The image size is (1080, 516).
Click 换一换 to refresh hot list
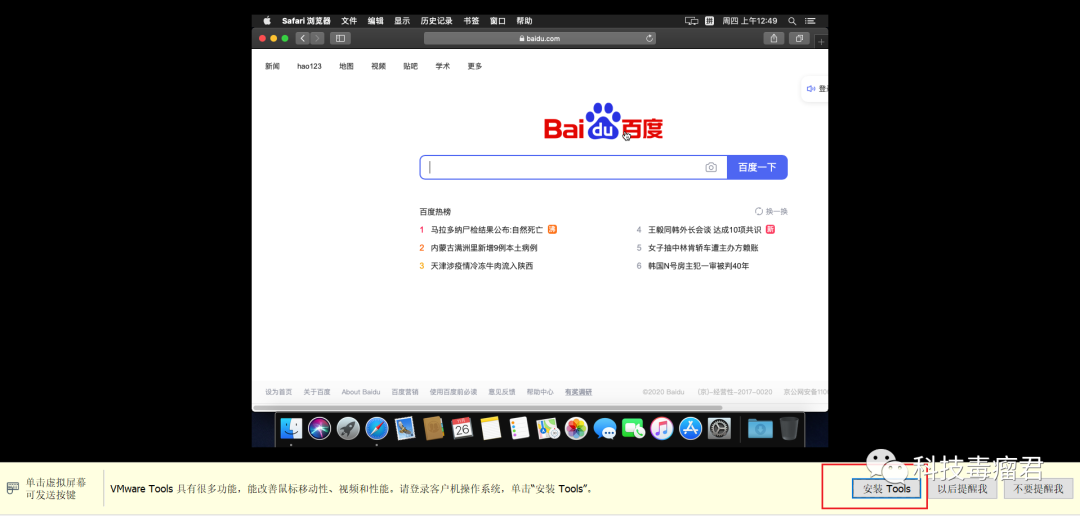click(x=771, y=211)
